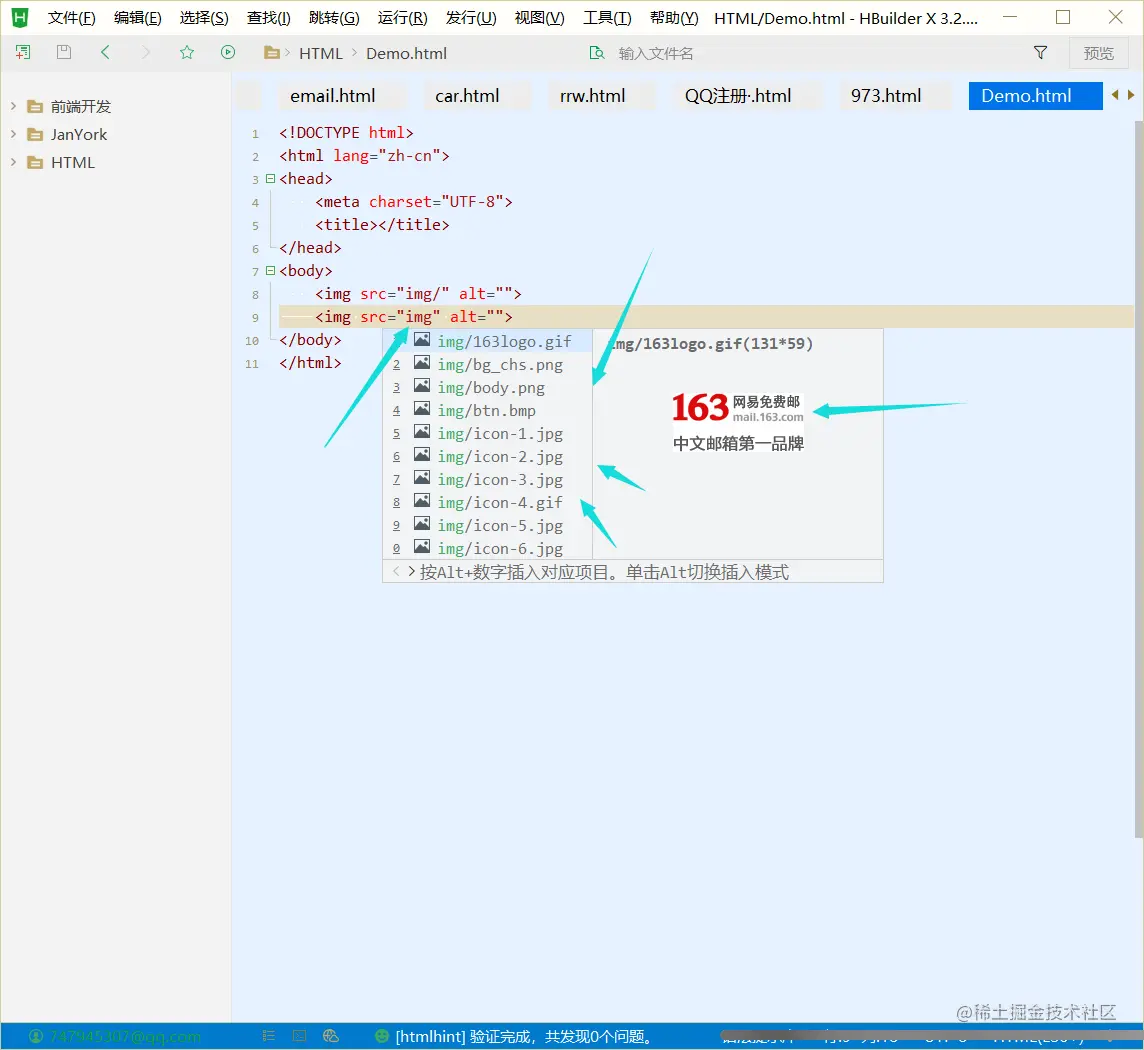Viewport: 1144px width, 1050px height.
Task: Open the 运行(R) menu
Action: (402, 18)
